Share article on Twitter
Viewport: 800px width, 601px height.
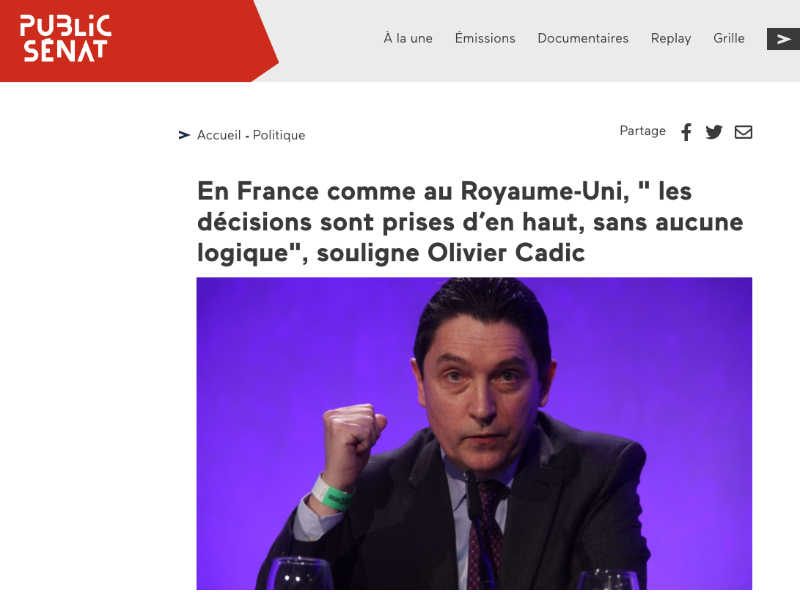pyautogui.click(x=714, y=132)
